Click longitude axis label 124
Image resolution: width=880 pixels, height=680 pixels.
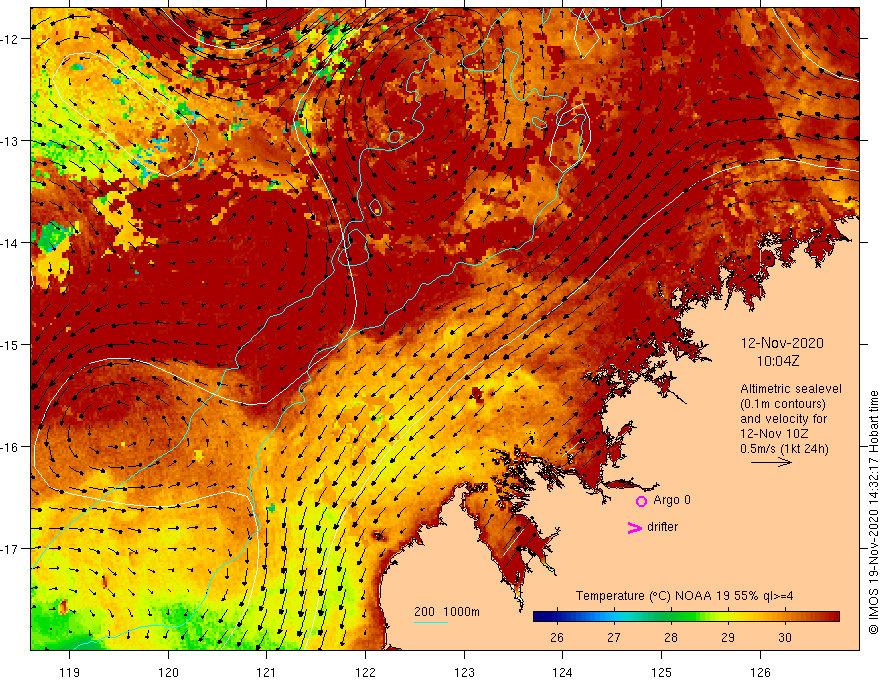point(563,672)
